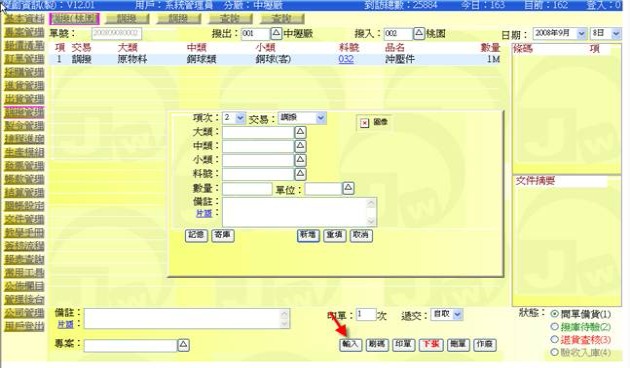Open 出貨管理 in the left sidebar
The image size is (630, 368).
point(25,99)
